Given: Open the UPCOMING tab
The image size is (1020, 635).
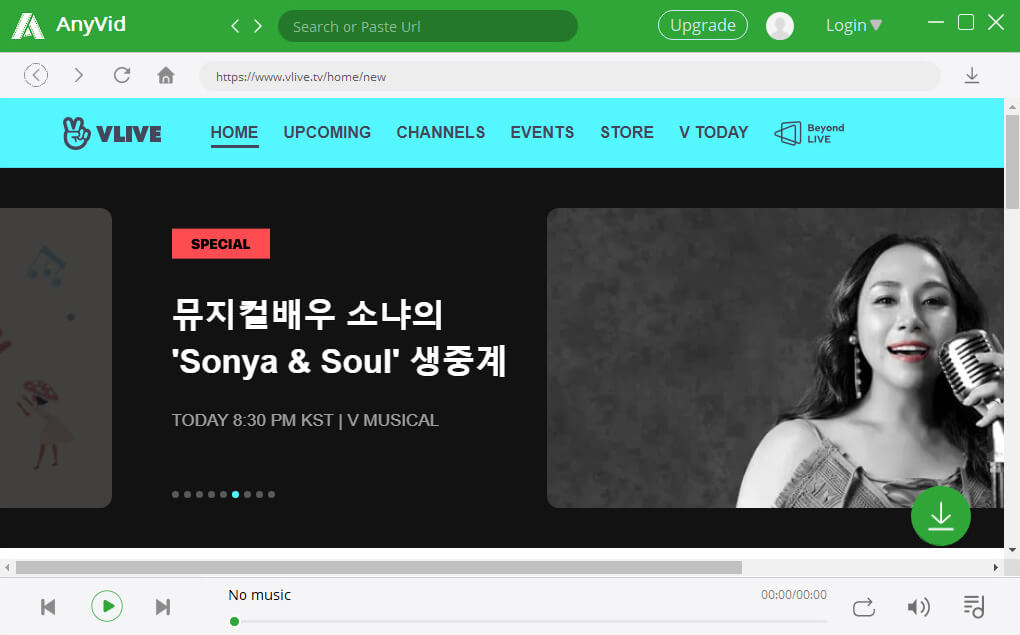Looking at the screenshot, I should (x=327, y=132).
